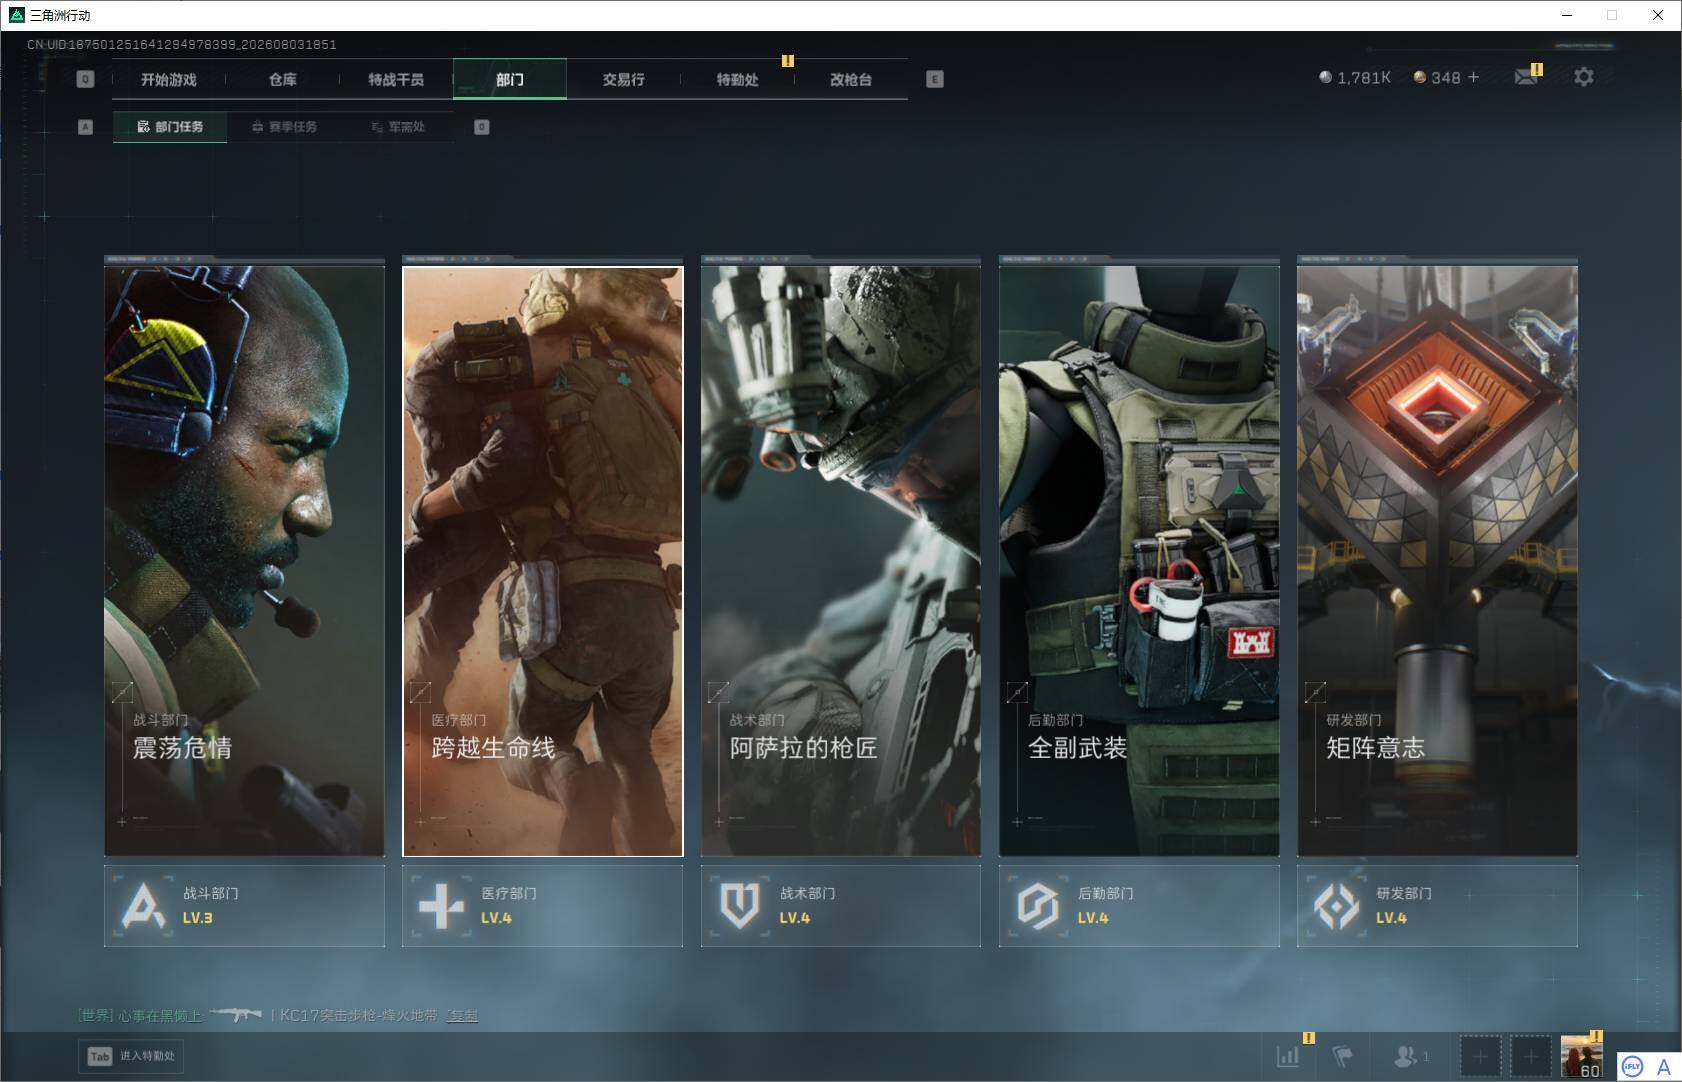Click the plus icon beside 348 currency
Viewport: 1682px width, 1082px height.
(x=1473, y=77)
